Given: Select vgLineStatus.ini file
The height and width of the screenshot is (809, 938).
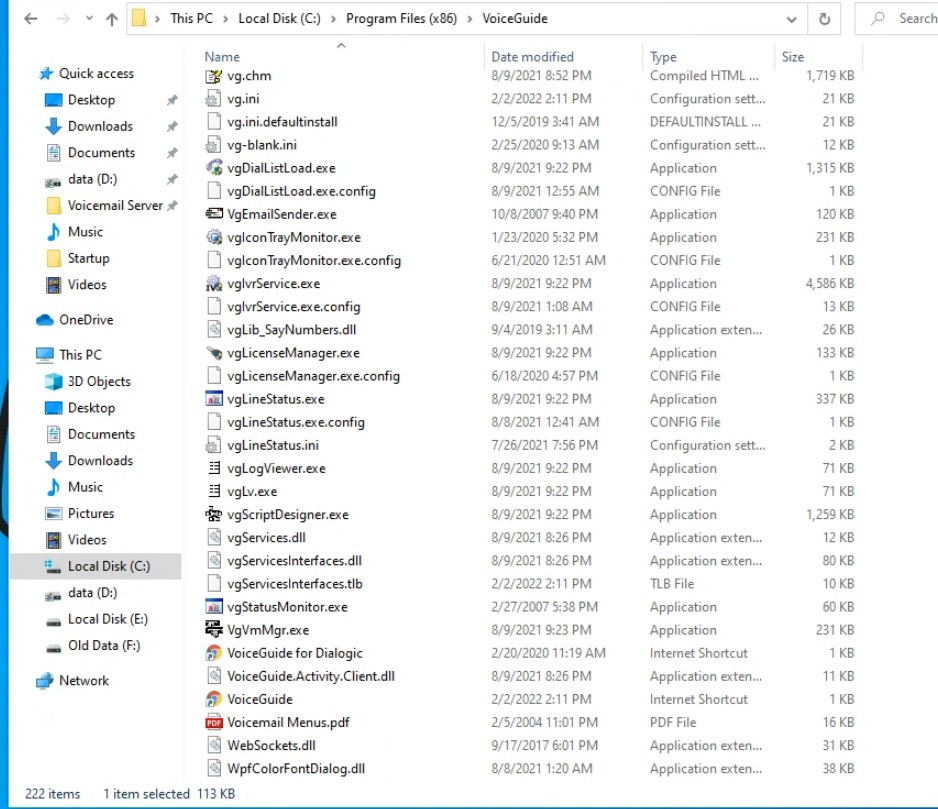Looking at the screenshot, I should (273, 445).
